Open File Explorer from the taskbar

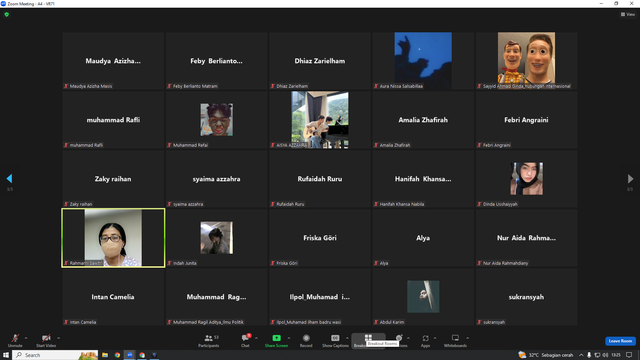pyautogui.click(x=105, y=355)
